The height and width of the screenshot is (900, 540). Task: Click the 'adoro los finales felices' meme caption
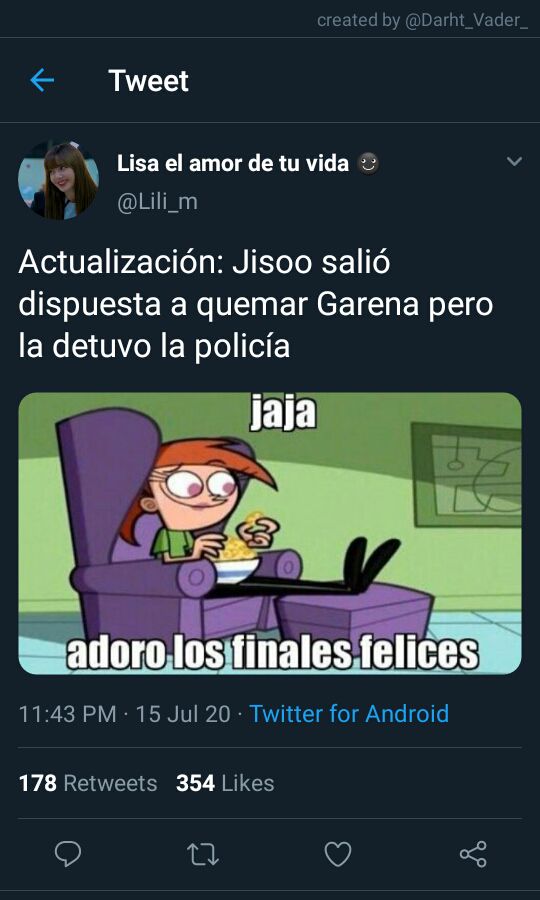coord(272,651)
